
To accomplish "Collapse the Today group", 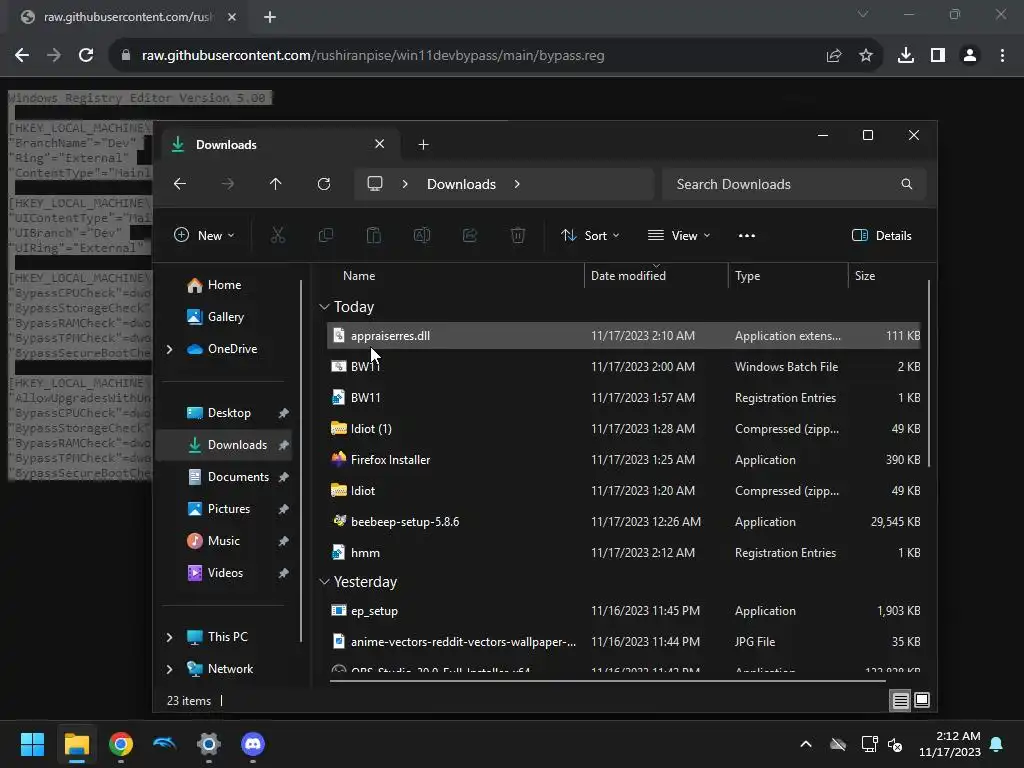I will point(324,307).
